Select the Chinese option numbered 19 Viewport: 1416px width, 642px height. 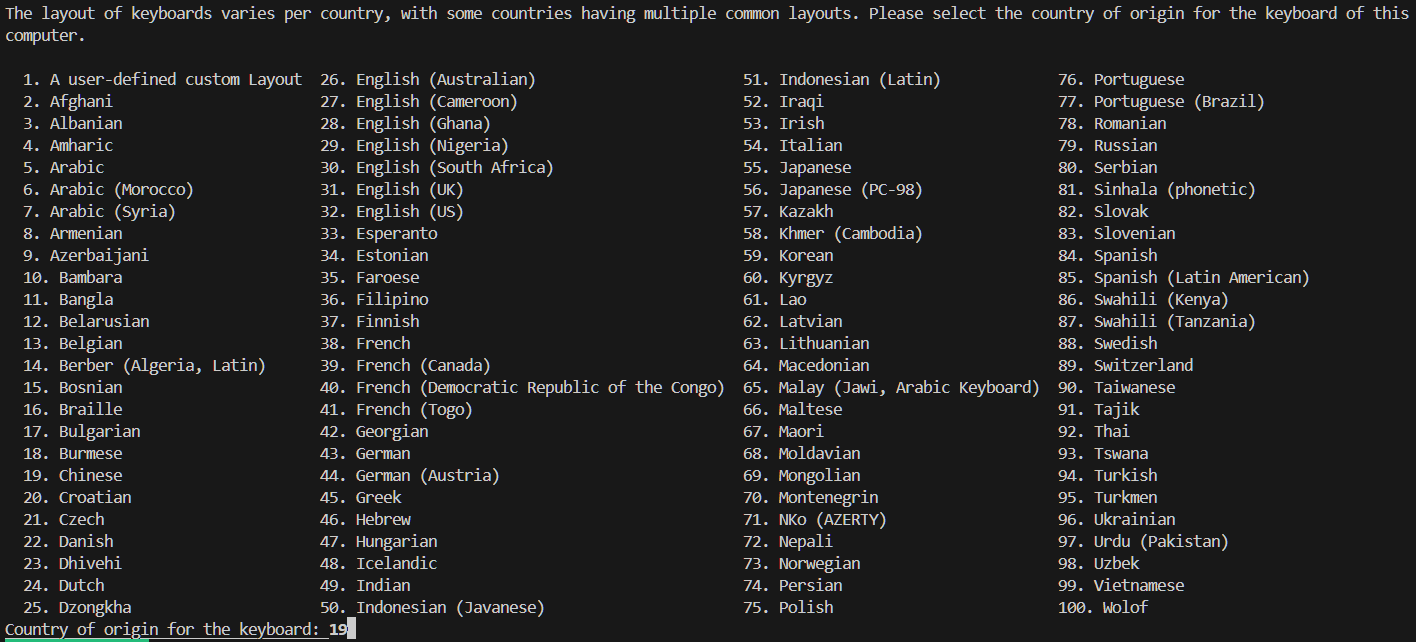pyautogui.click(x=73, y=475)
